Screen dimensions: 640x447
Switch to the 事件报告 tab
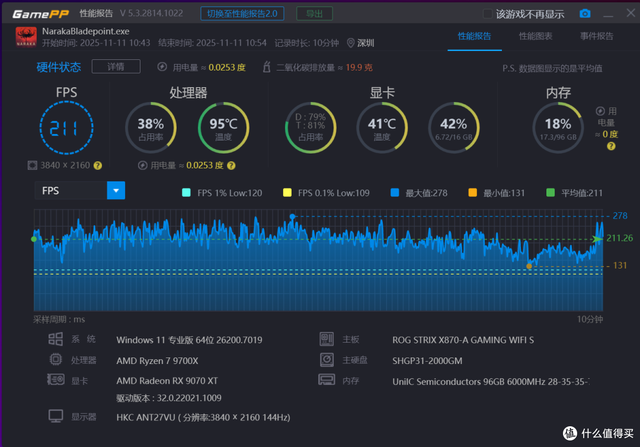[596, 36]
